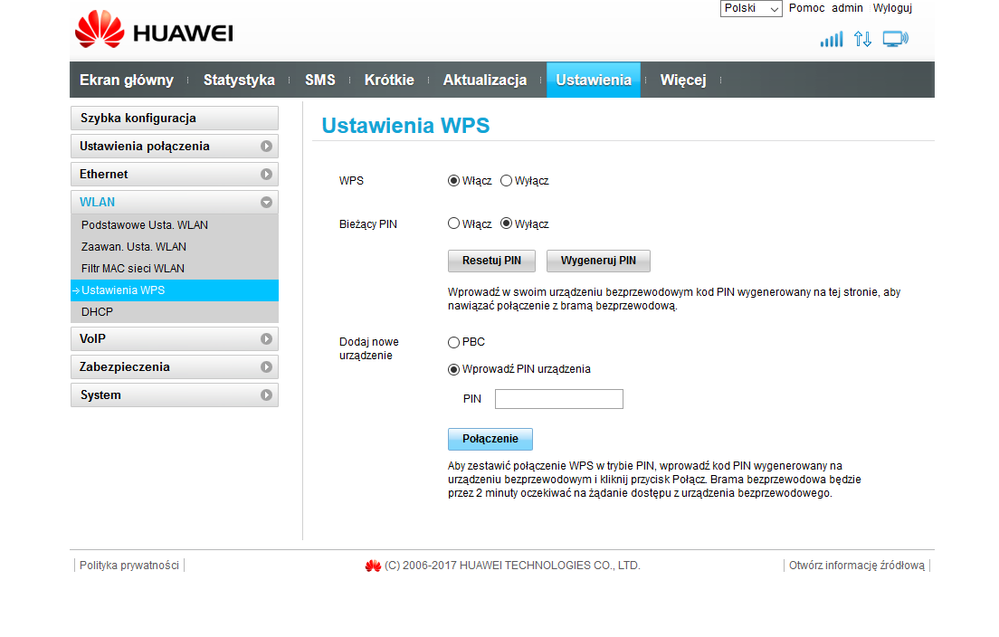The image size is (999, 637).
Task: Collapse the WLAN section arrow
Action: pyautogui.click(x=266, y=203)
